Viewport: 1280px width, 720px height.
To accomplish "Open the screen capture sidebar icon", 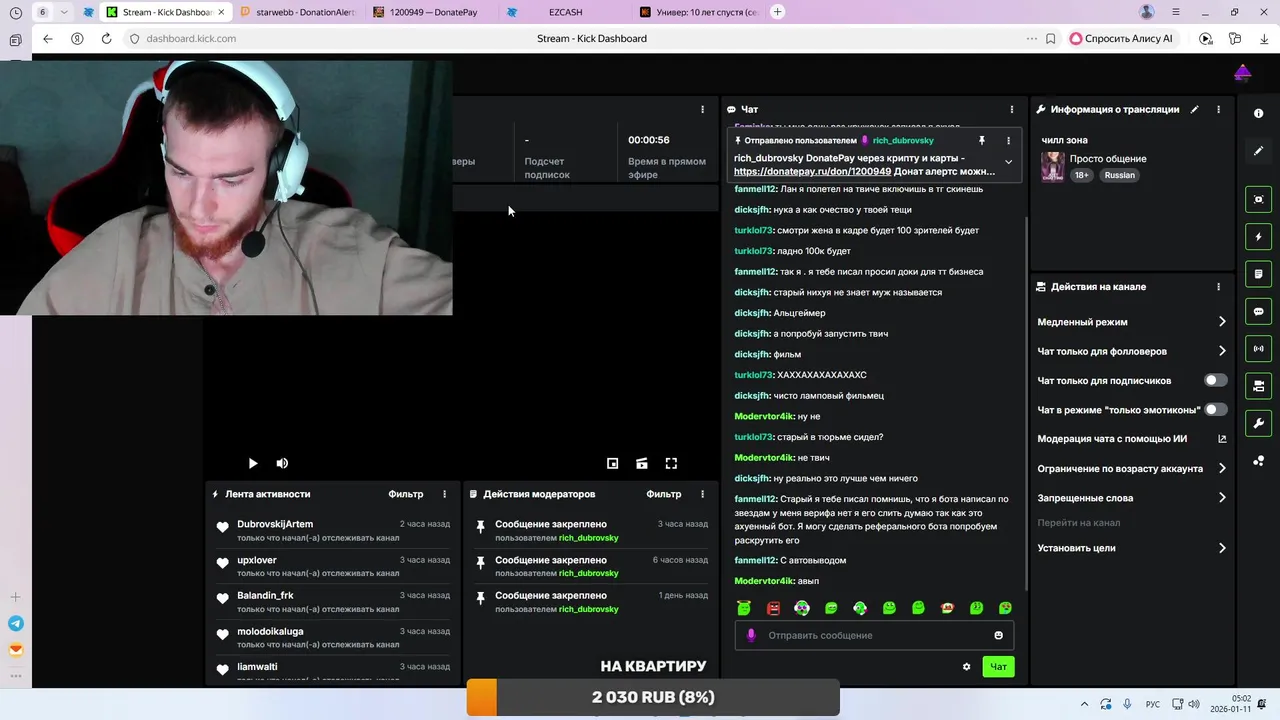I will [x=1258, y=199].
